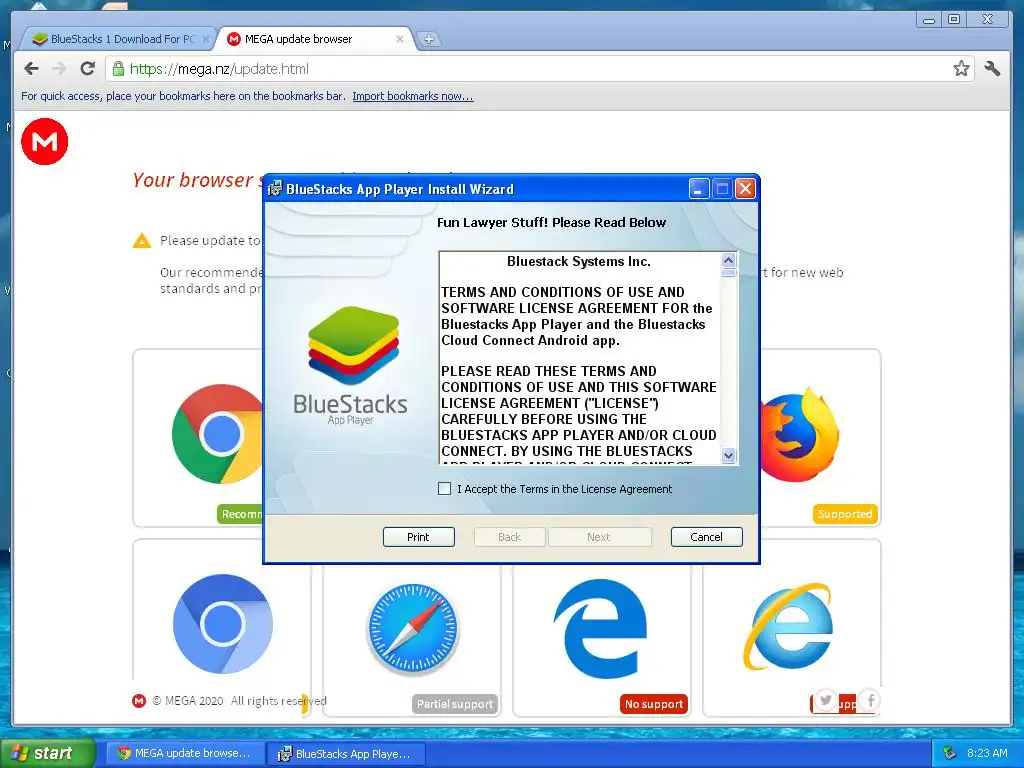Click the browser forward arrow

[x=59, y=69]
